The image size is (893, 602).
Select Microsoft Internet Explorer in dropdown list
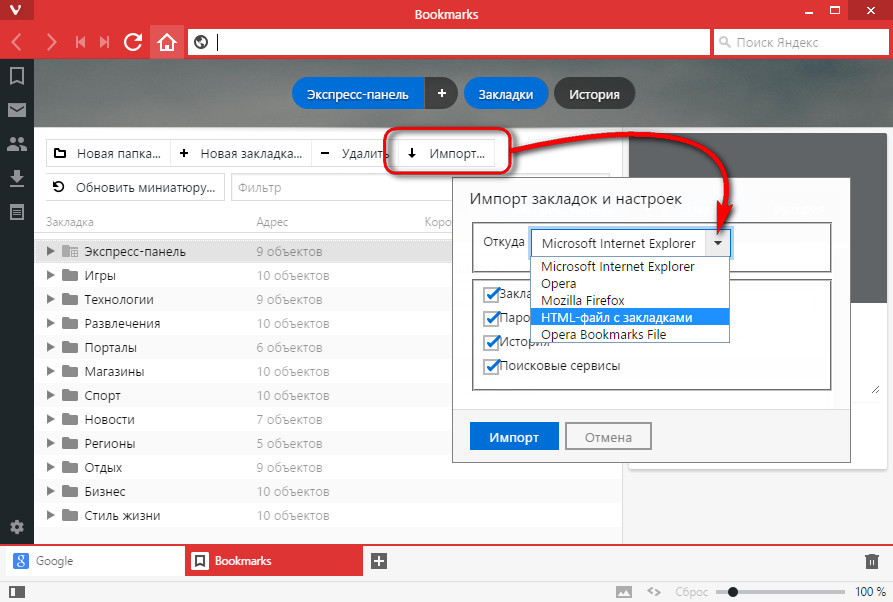click(x=630, y=267)
